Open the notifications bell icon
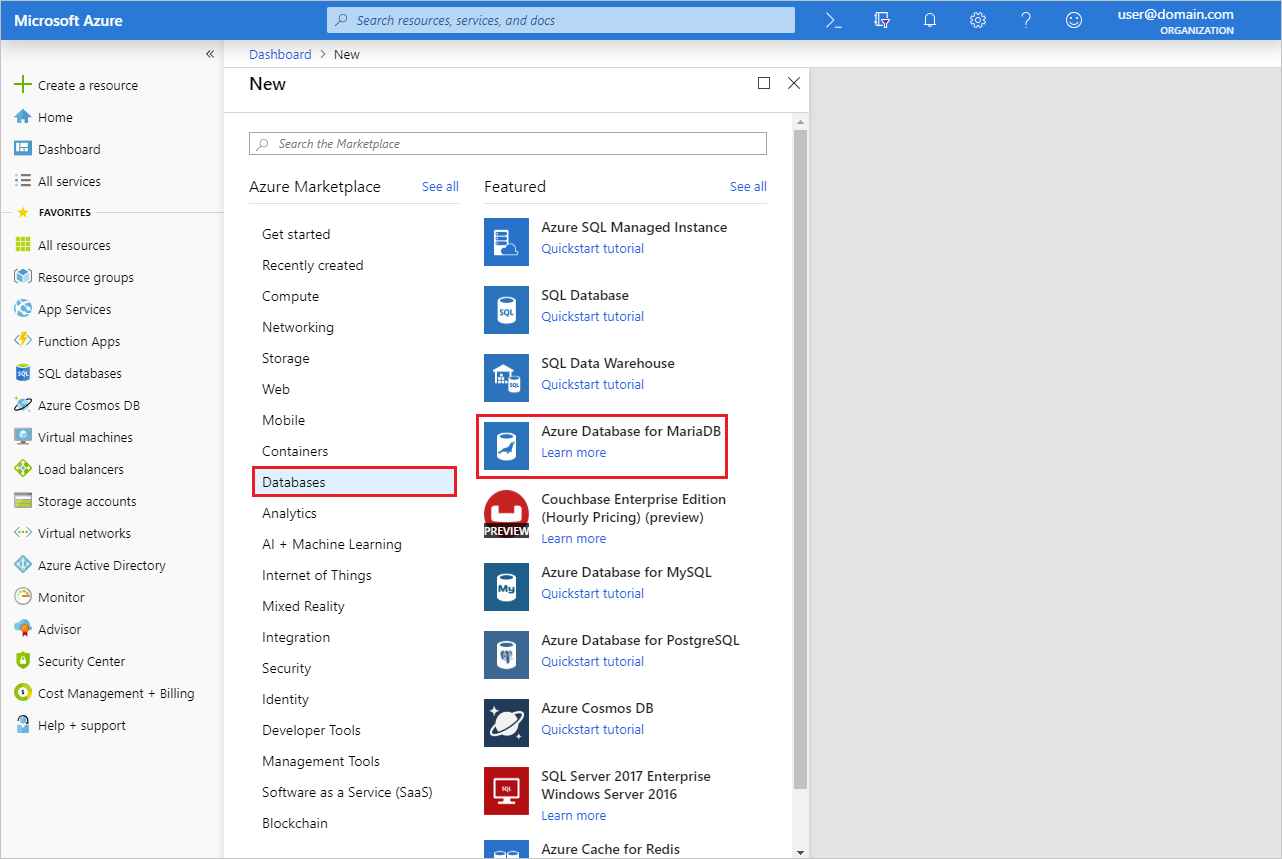Viewport: 1282px width, 859px height. (929, 19)
